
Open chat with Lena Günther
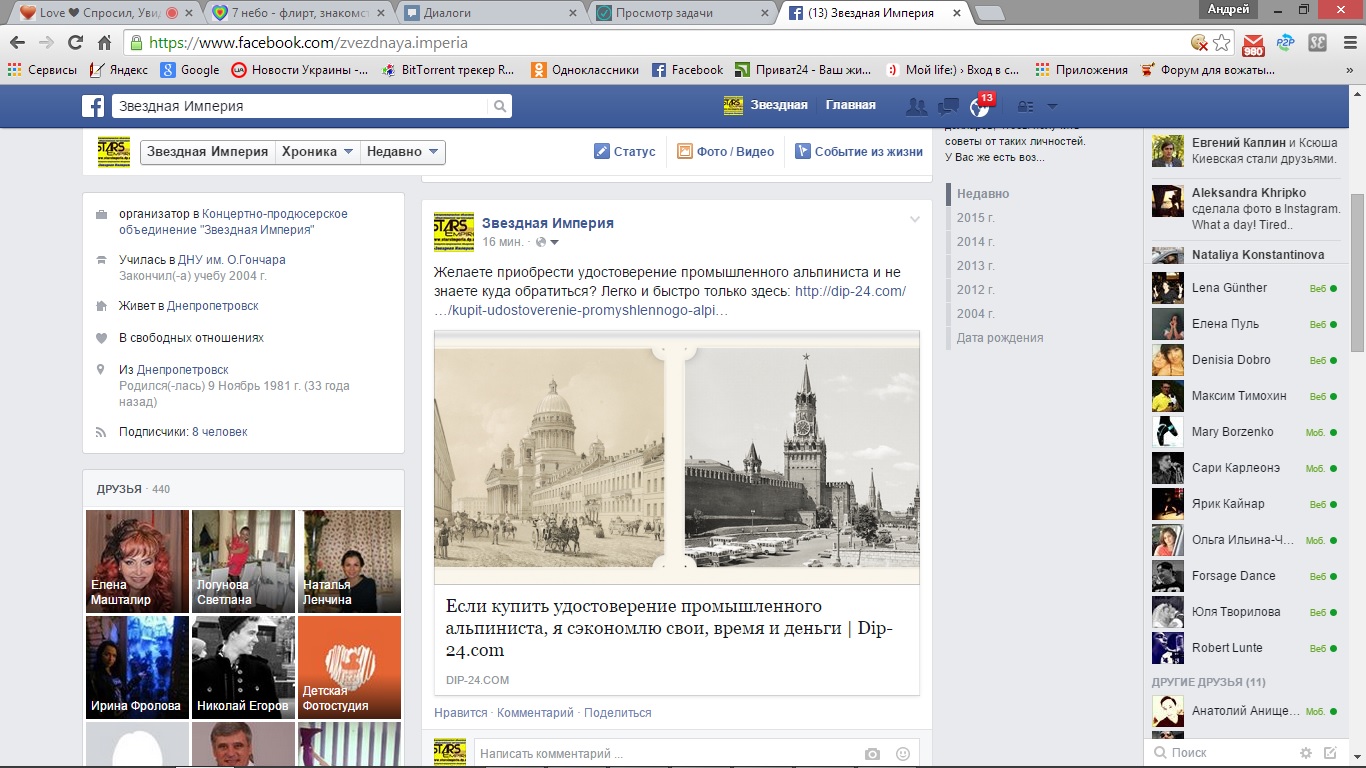point(1246,288)
